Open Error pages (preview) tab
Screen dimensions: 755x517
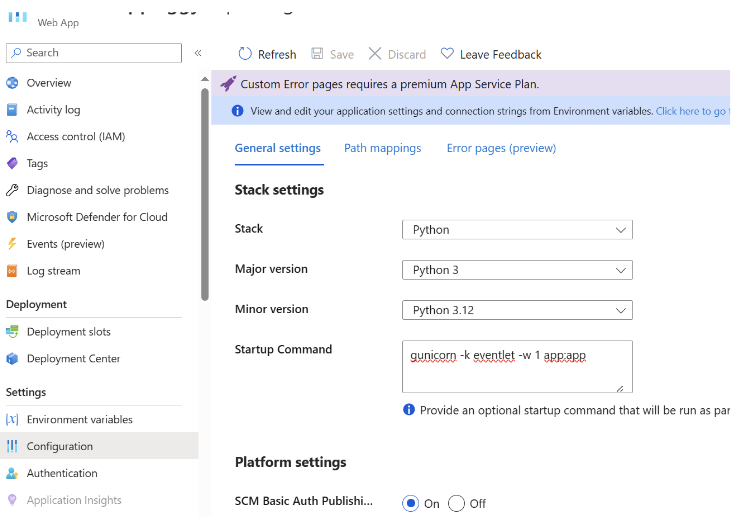coord(501,148)
